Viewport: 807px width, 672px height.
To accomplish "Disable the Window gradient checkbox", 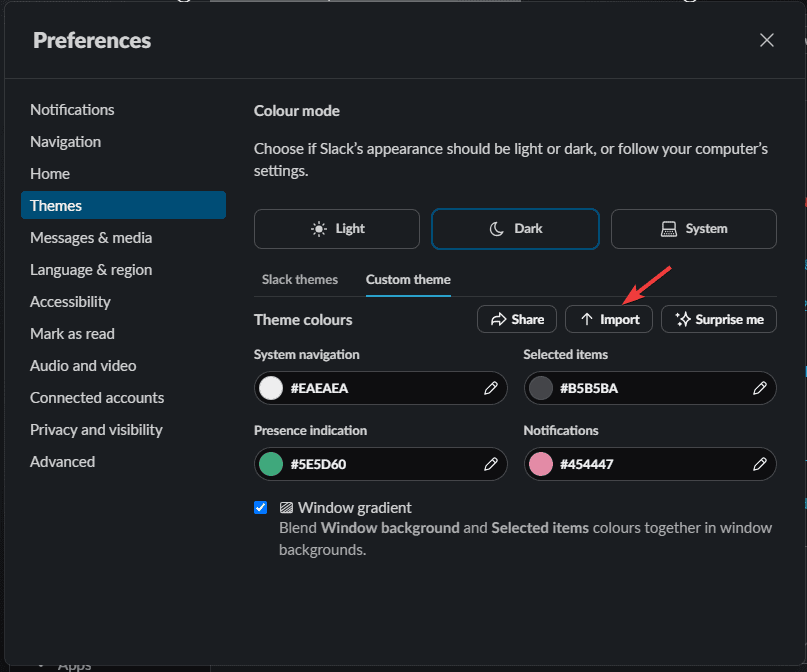I will (x=261, y=507).
